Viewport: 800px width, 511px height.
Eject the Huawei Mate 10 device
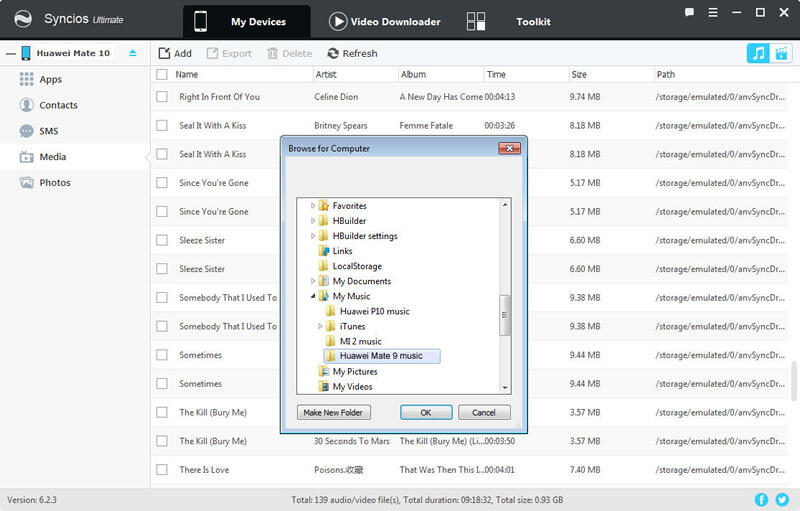133,53
